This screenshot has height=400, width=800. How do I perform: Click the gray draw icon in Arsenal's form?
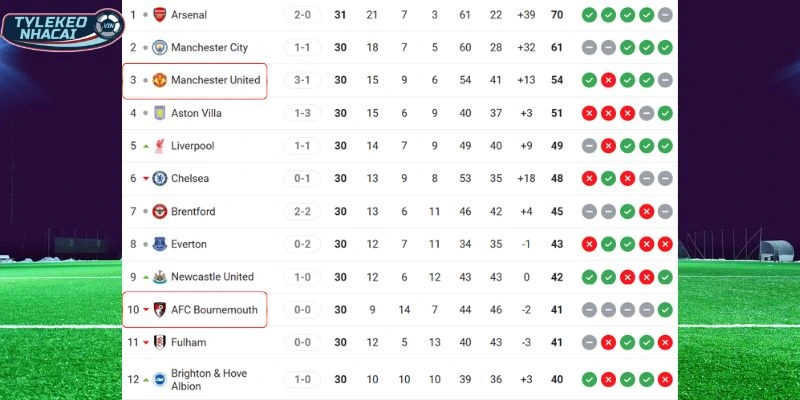(x=665, y=15)
